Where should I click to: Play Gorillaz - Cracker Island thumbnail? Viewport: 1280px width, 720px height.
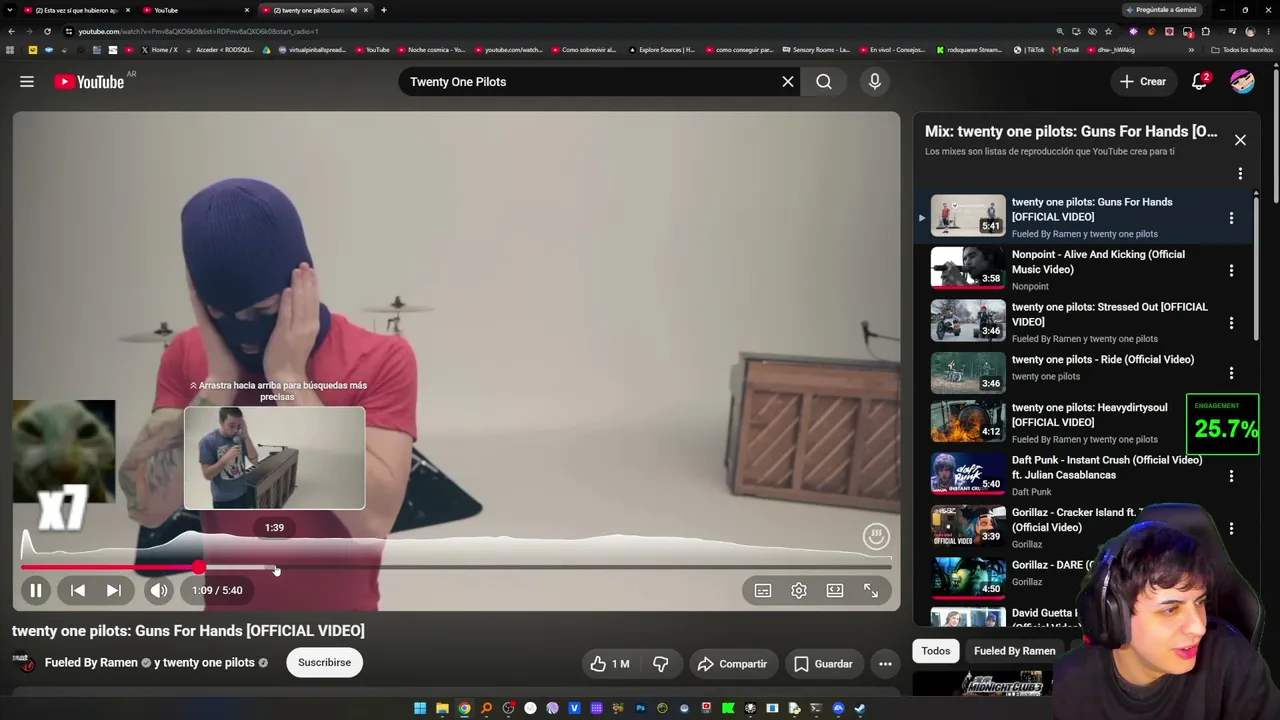point(968,526)
